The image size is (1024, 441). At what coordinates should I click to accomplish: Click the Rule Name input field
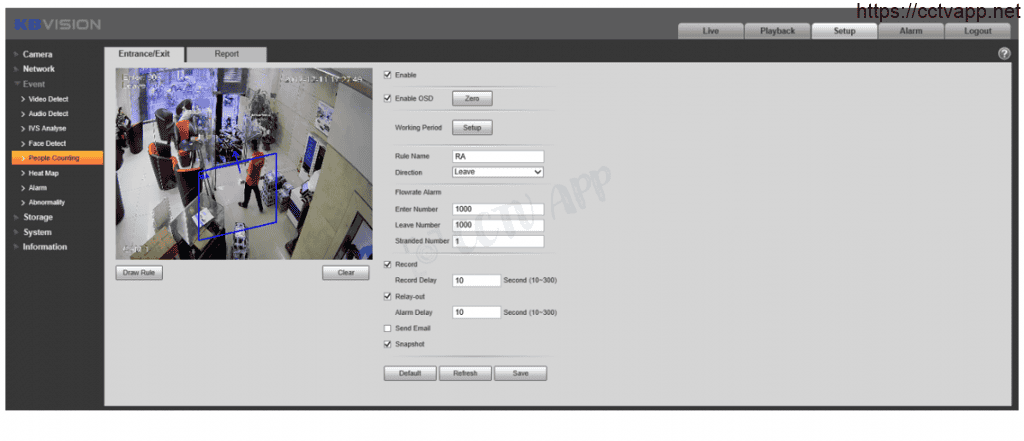click(x=497, y=157)
